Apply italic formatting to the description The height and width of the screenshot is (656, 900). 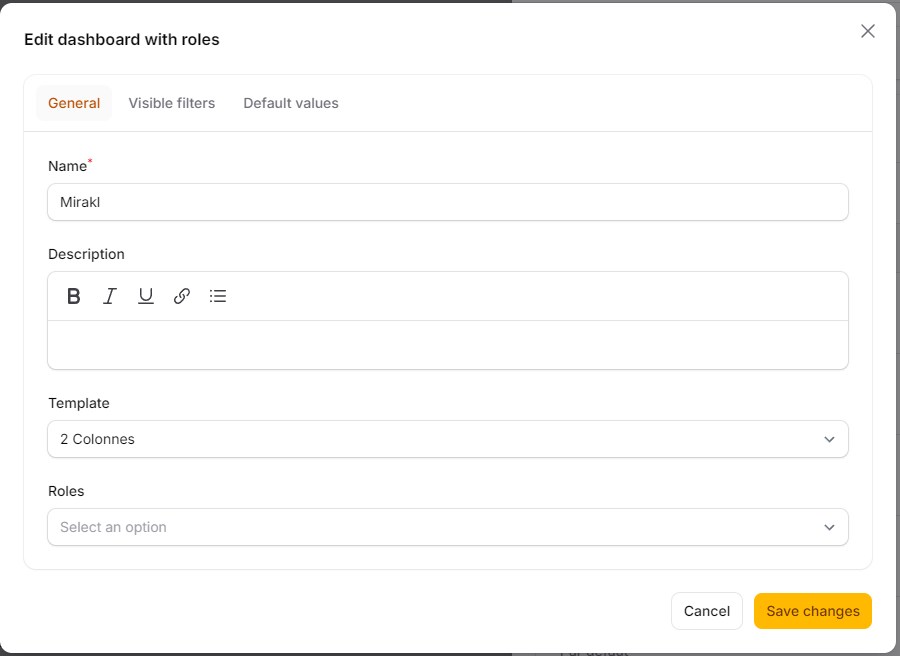[109, 295]
